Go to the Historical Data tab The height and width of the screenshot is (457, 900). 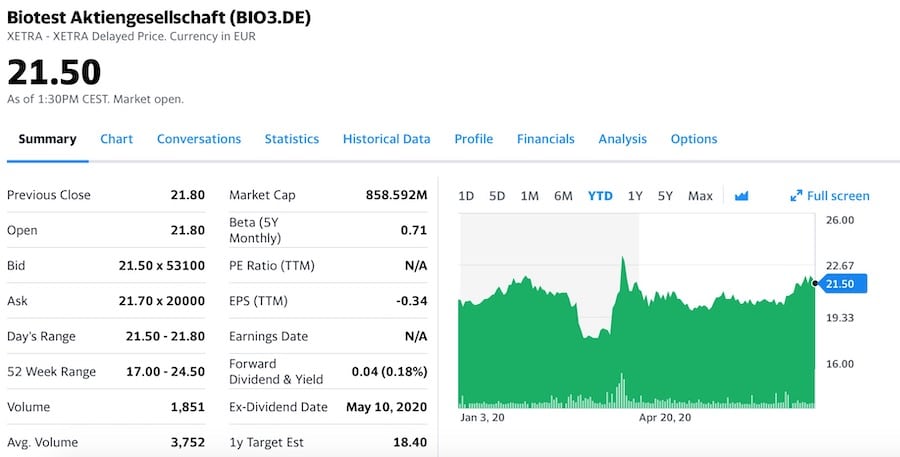click(386, 139)
